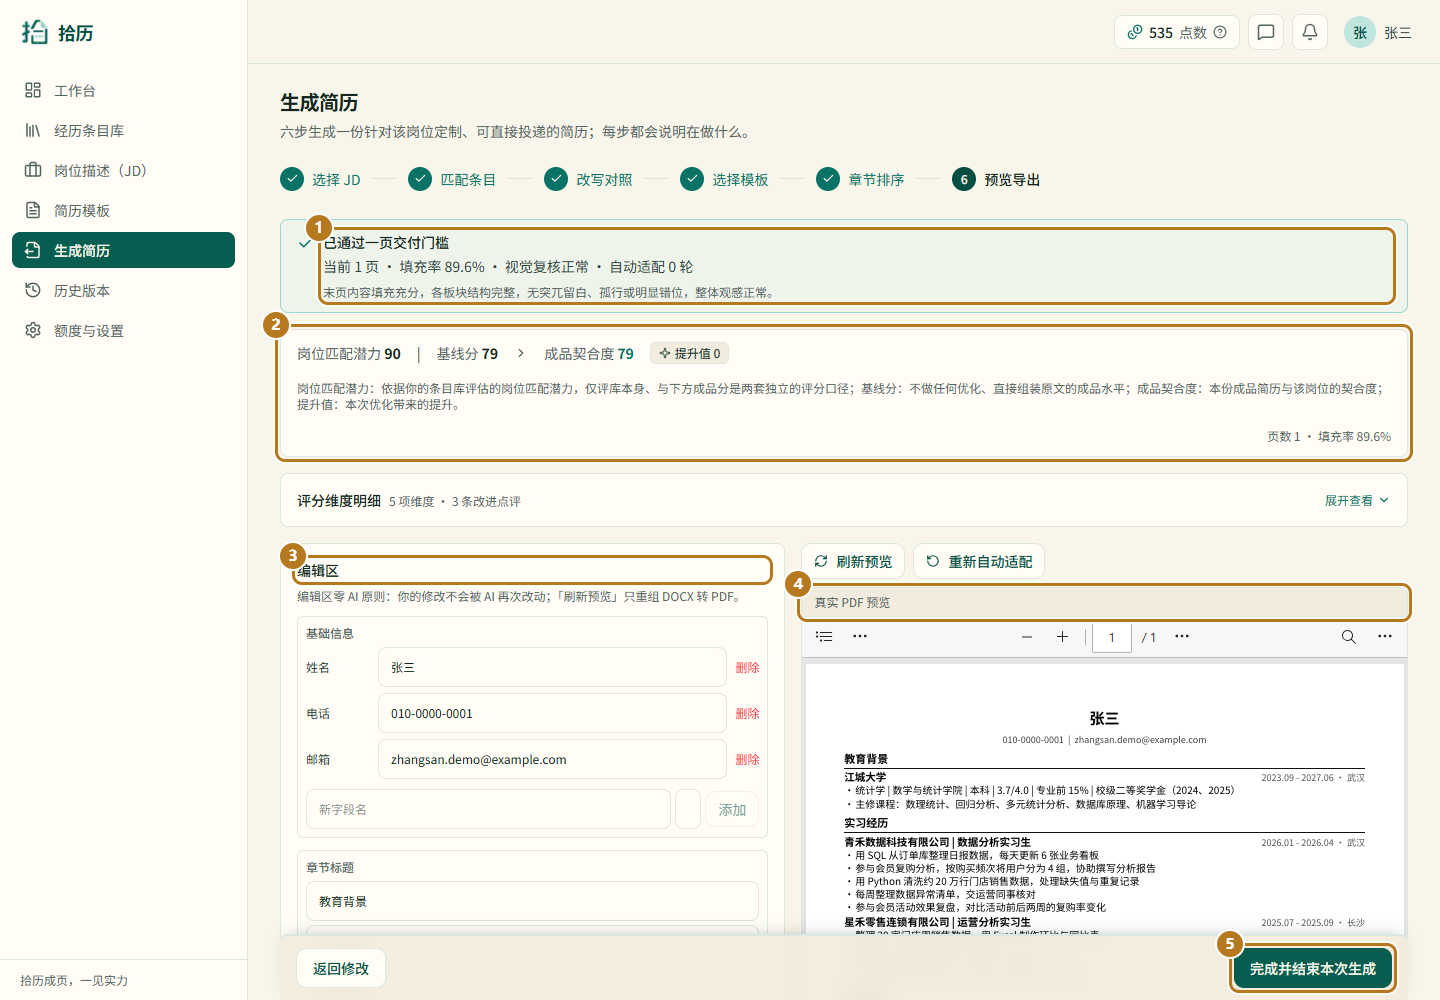This screenshot has width=1440, height=1000.
Task: Open 额度与设置 settings page
Action: tap(123, 330)
